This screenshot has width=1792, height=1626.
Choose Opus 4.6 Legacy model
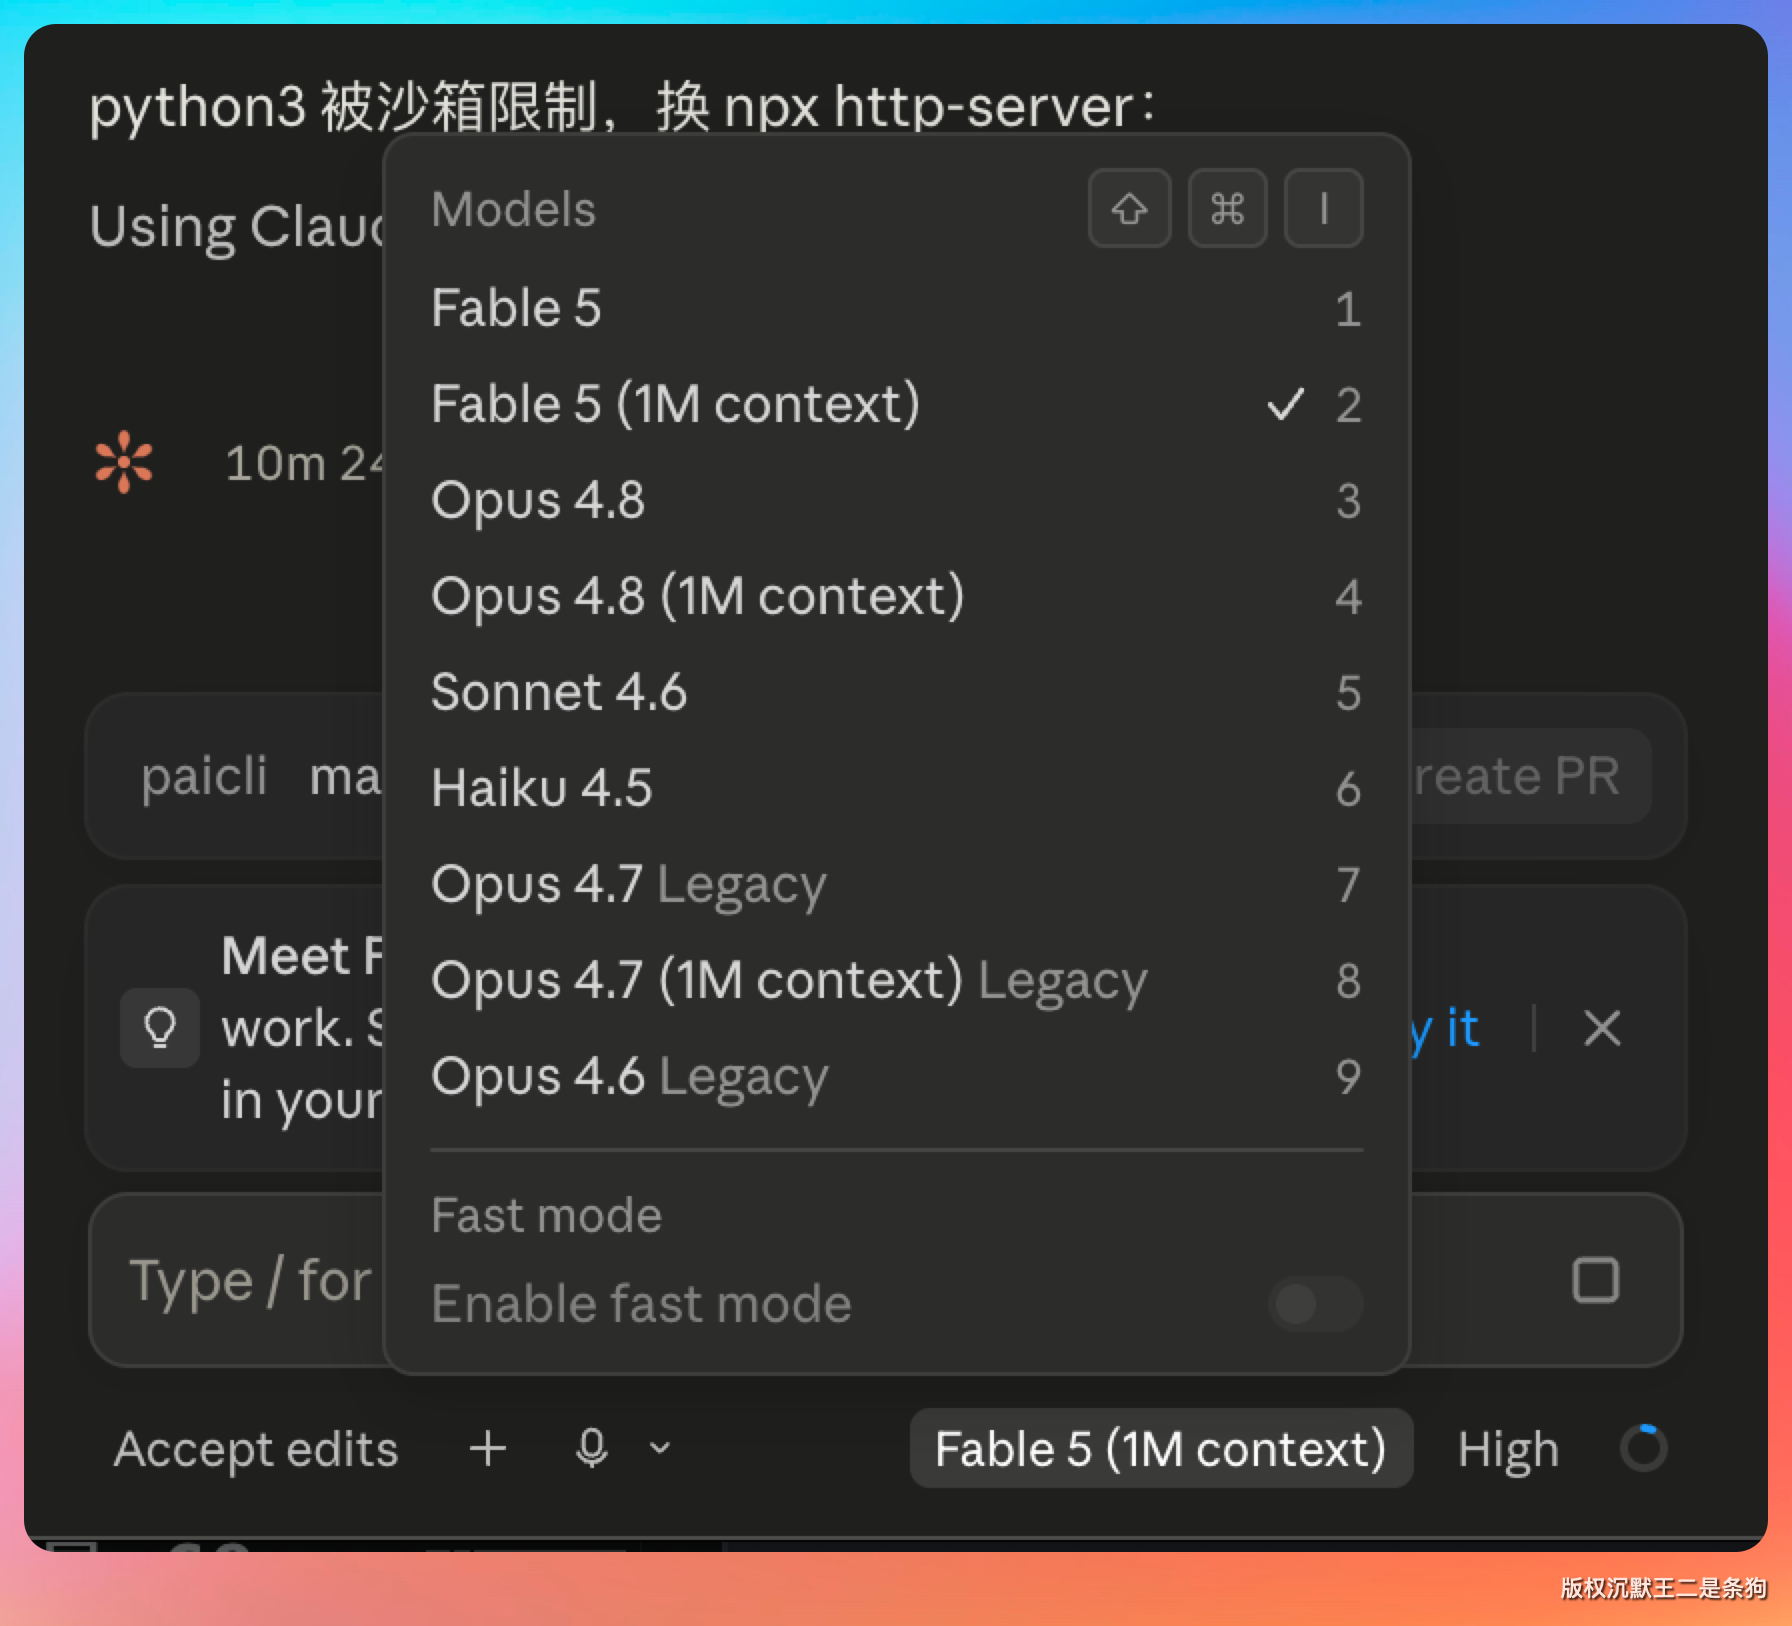click(896, 1076)
